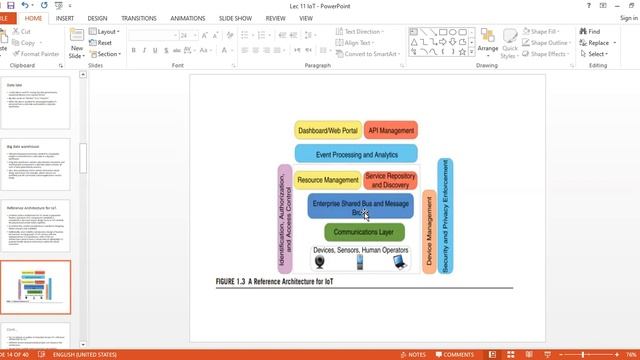Switch to the INSERT tab
640x360 pixels.
tap(65, 18)
